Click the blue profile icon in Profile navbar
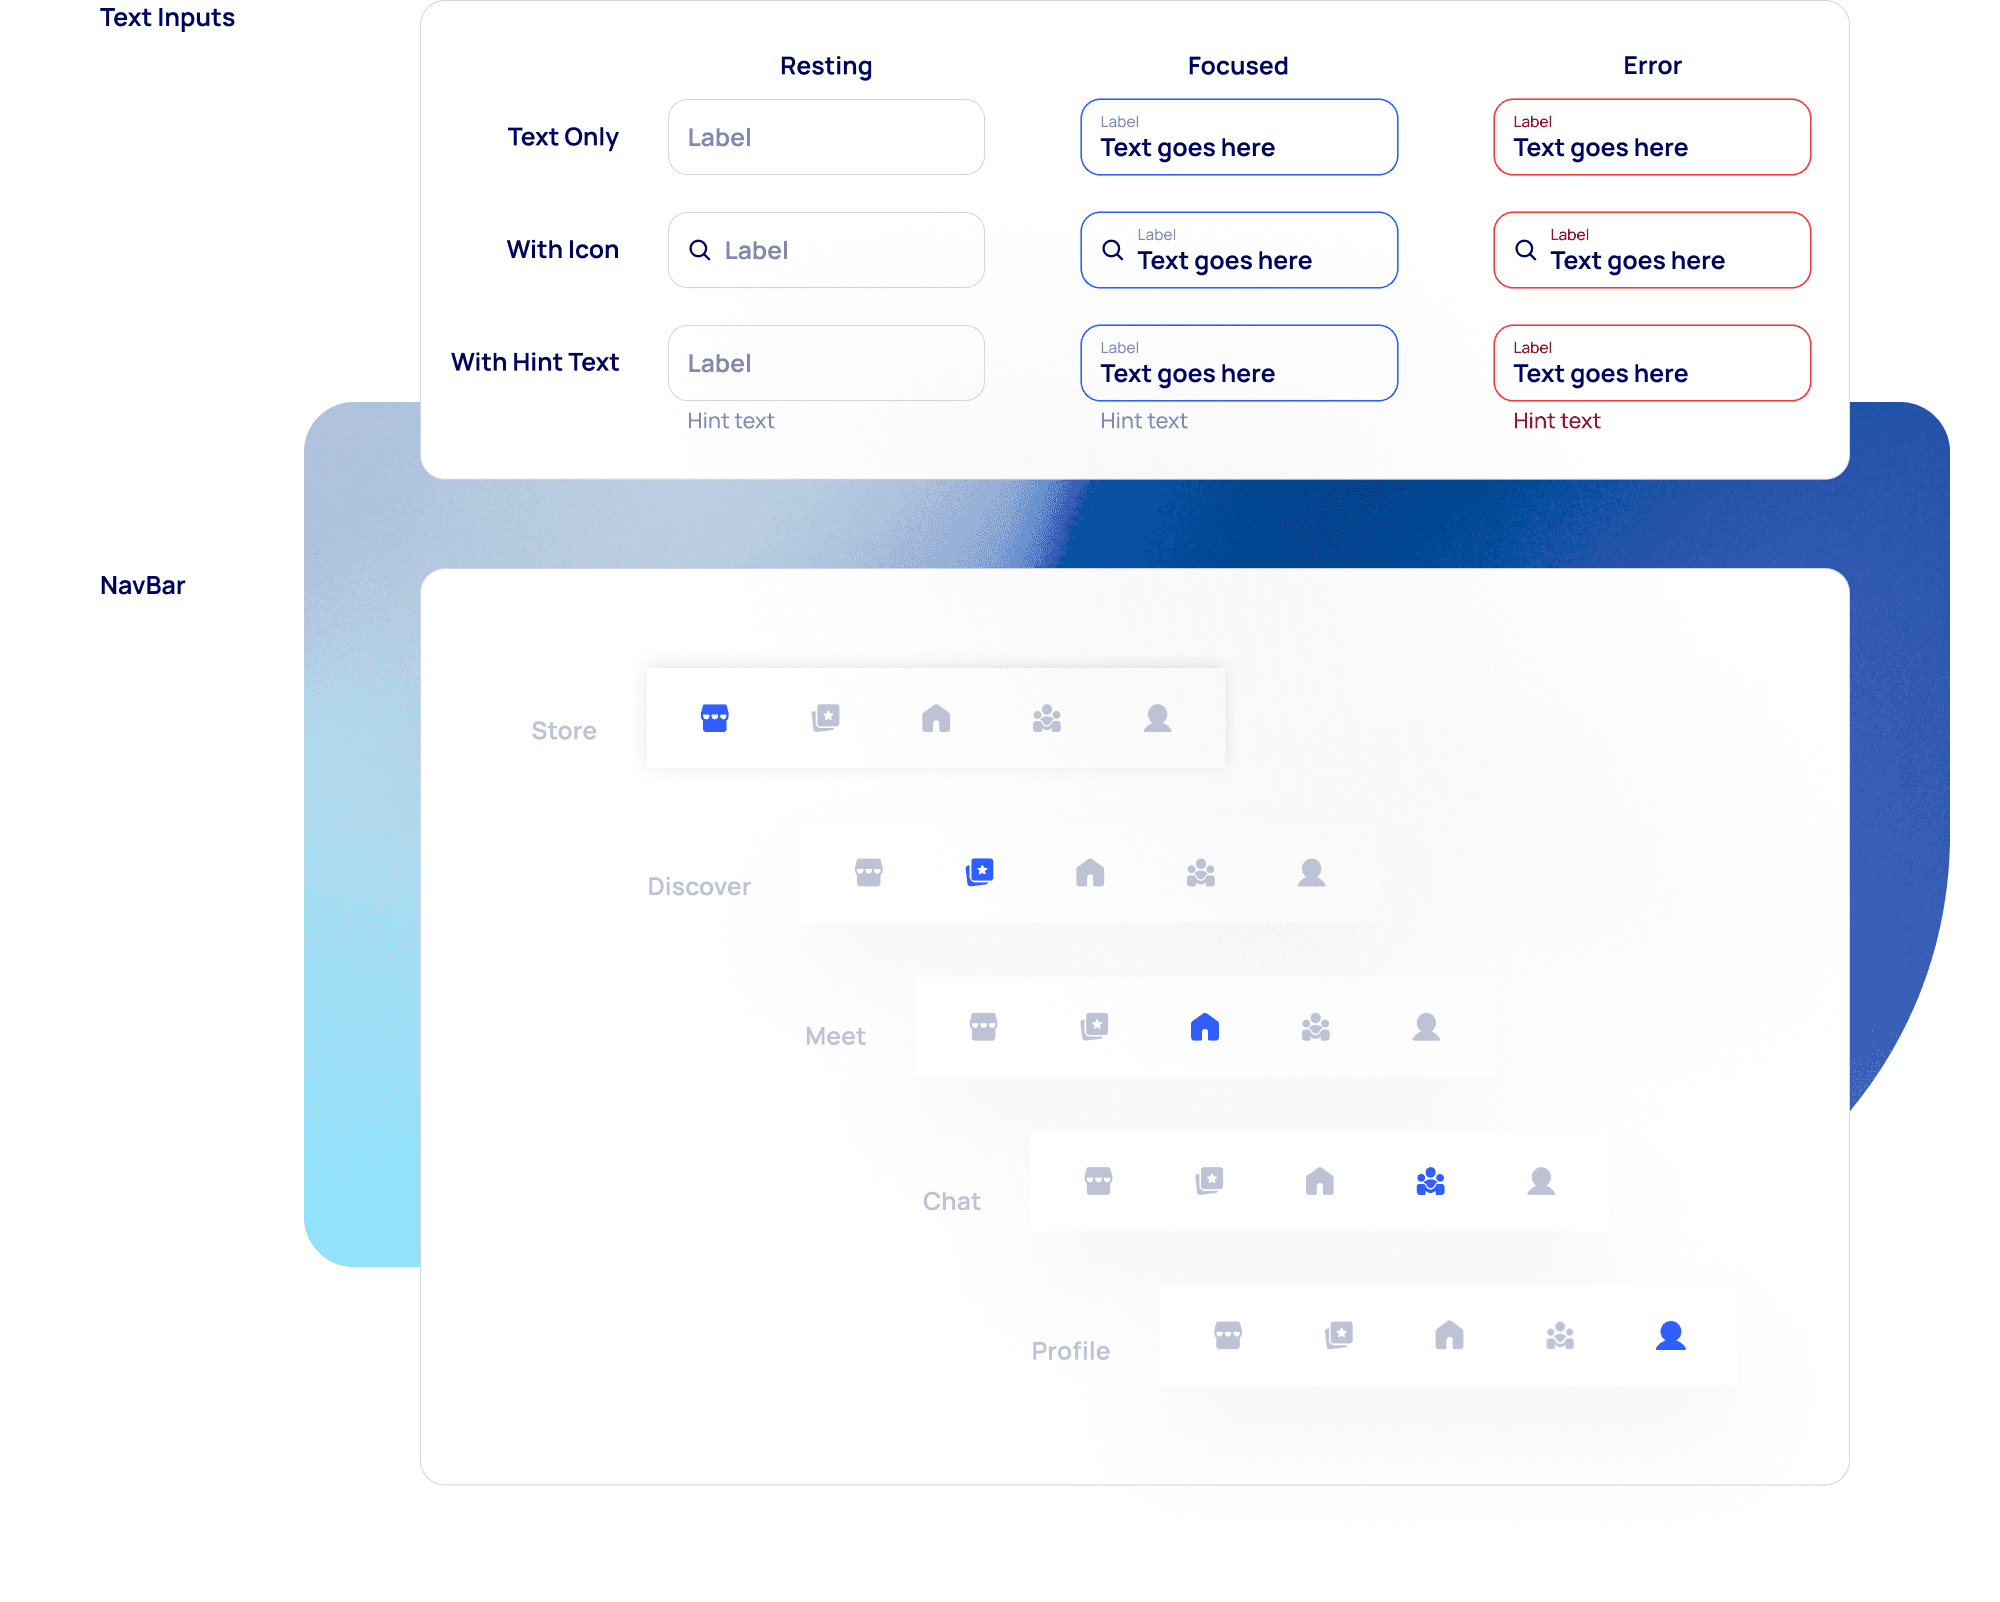The image size is (2000, 1602). pyautogui.click(x=1670, y=1336)
